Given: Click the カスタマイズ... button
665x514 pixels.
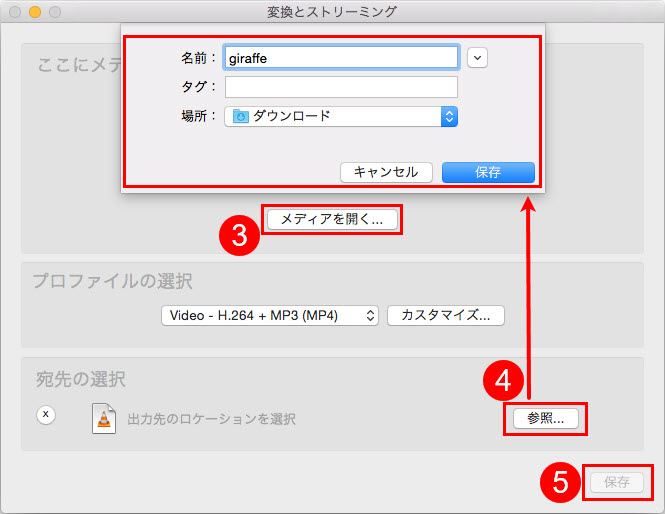Looking at the screenshot, I should 446,316.
